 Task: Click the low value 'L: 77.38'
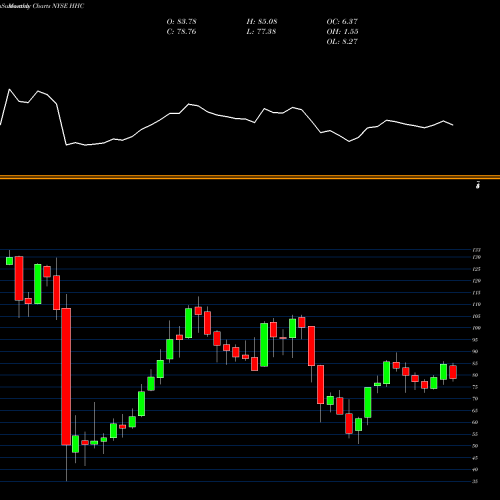tap(261, 32)
